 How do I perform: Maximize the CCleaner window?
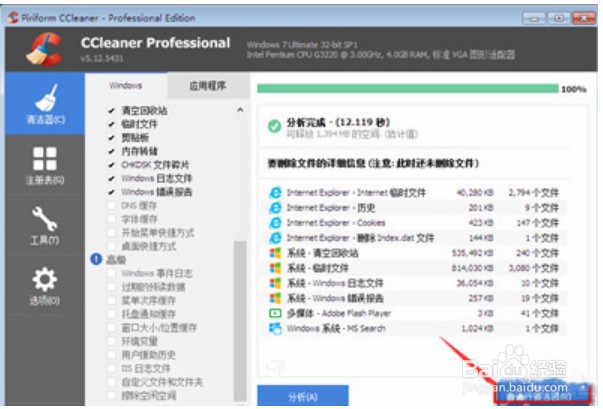(558, 18)
